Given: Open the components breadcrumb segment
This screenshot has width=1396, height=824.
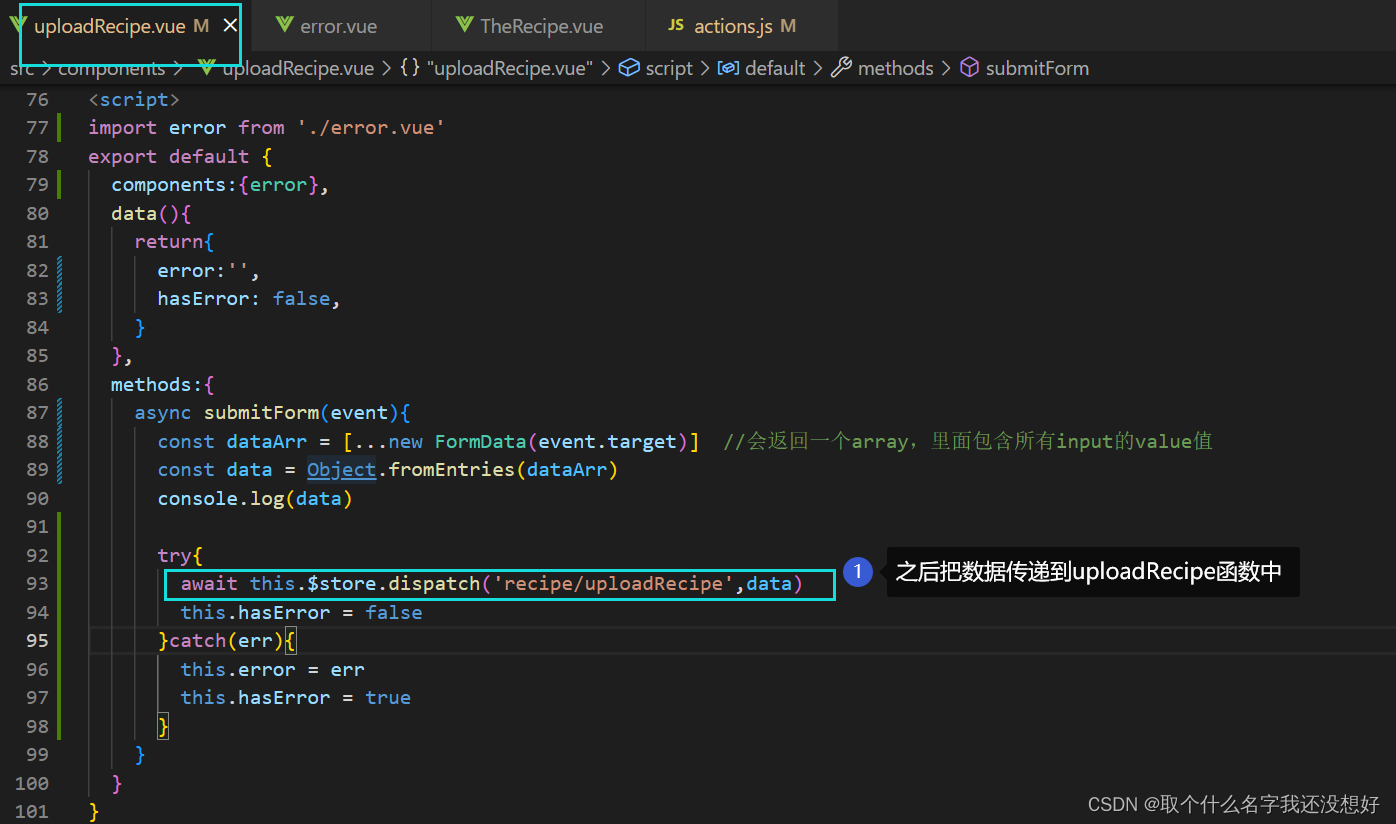Looking at the screenshot, I should (x=112, y=68).
